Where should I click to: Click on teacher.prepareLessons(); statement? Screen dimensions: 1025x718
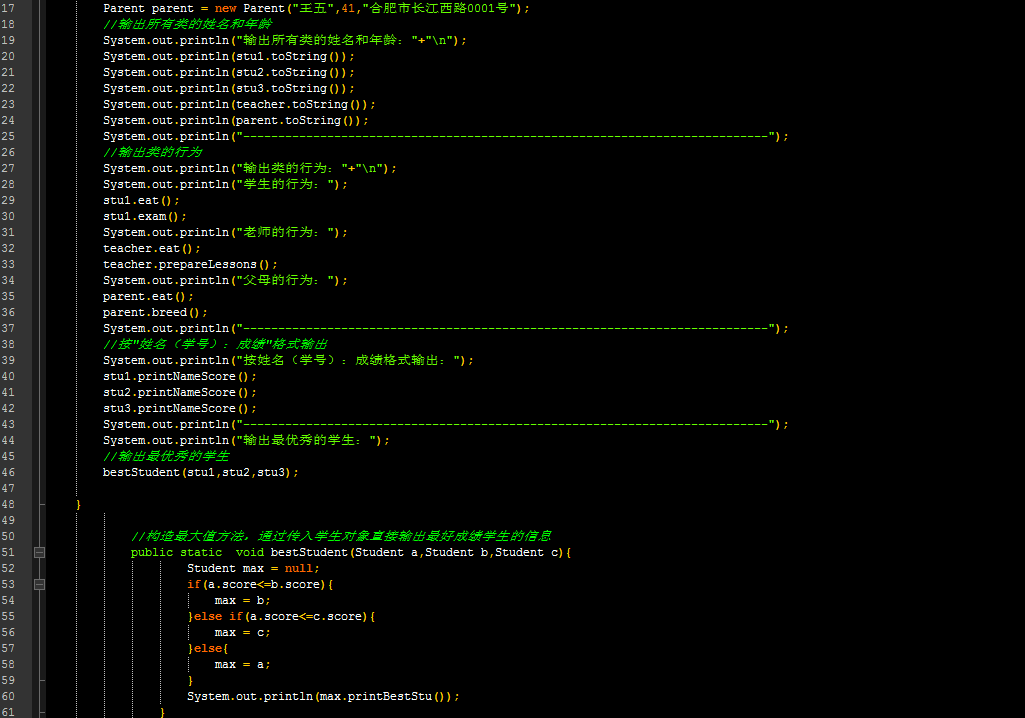190,265
